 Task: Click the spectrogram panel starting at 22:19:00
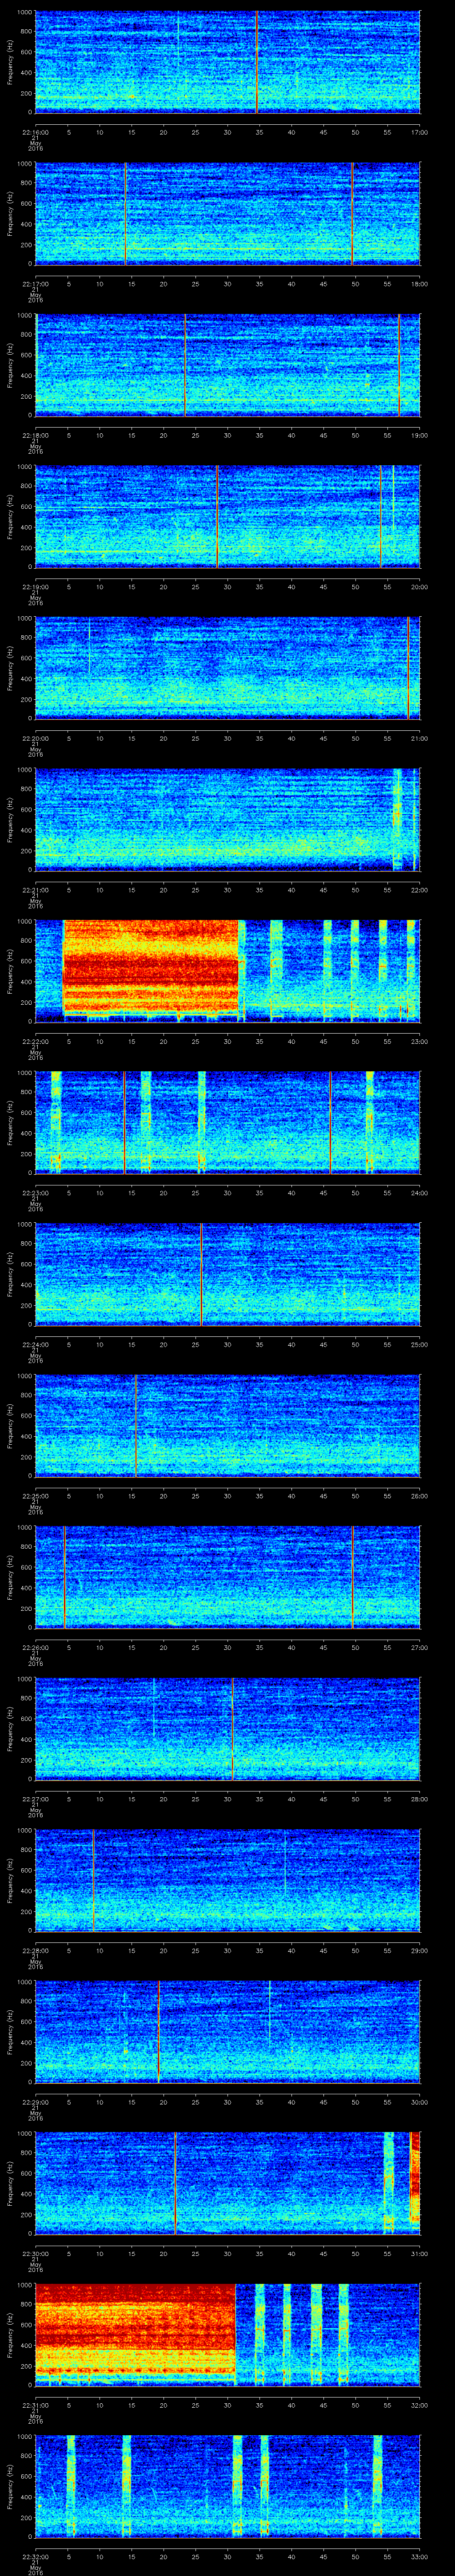click(228, 516)
